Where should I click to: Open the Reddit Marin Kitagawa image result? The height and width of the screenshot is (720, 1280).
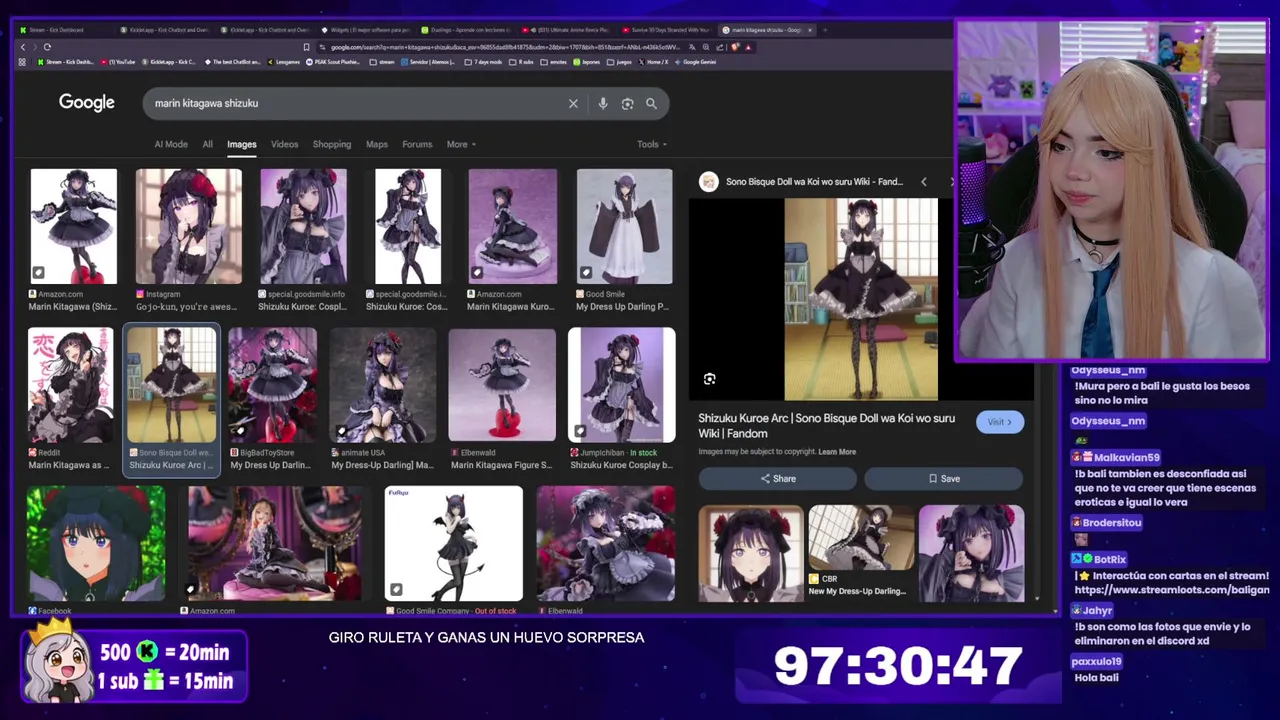click(70, 385)
